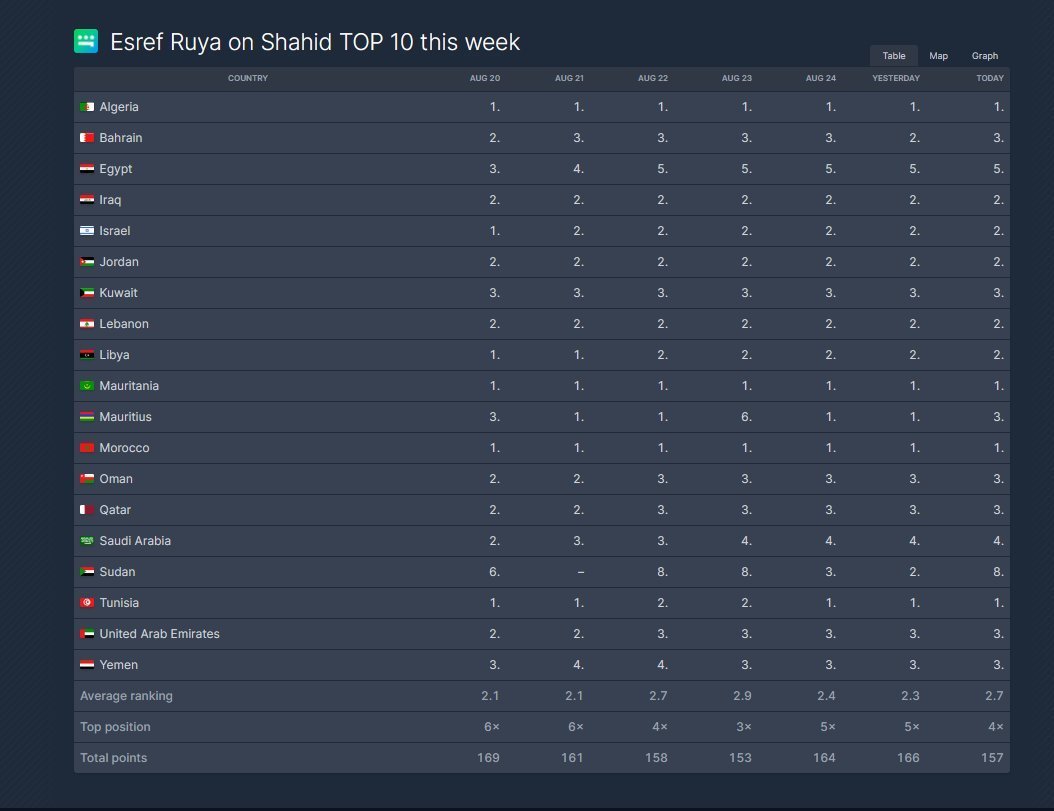Image resolution: width=1054 pixels, height=811 pixels.
Task: Click the Saudi Arabia flag icon
Action: (87, 541)
